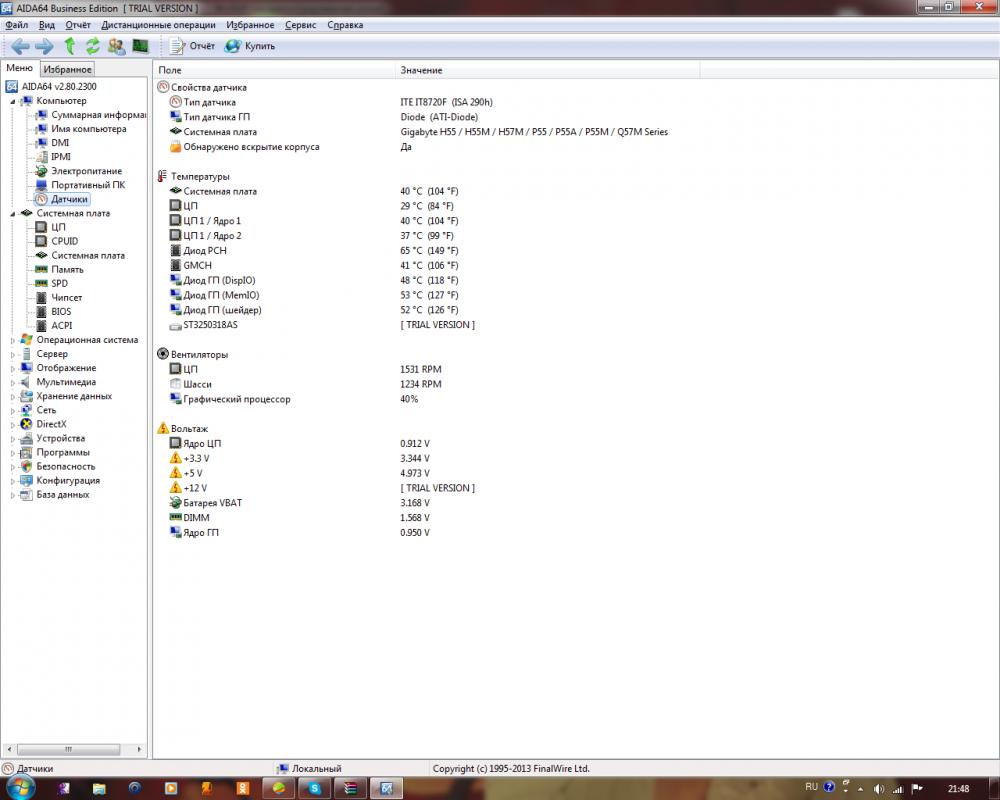Open the Отчёт menu in menu bar
The height and width of the screenshot is (800, 1000).
point(78,25)
